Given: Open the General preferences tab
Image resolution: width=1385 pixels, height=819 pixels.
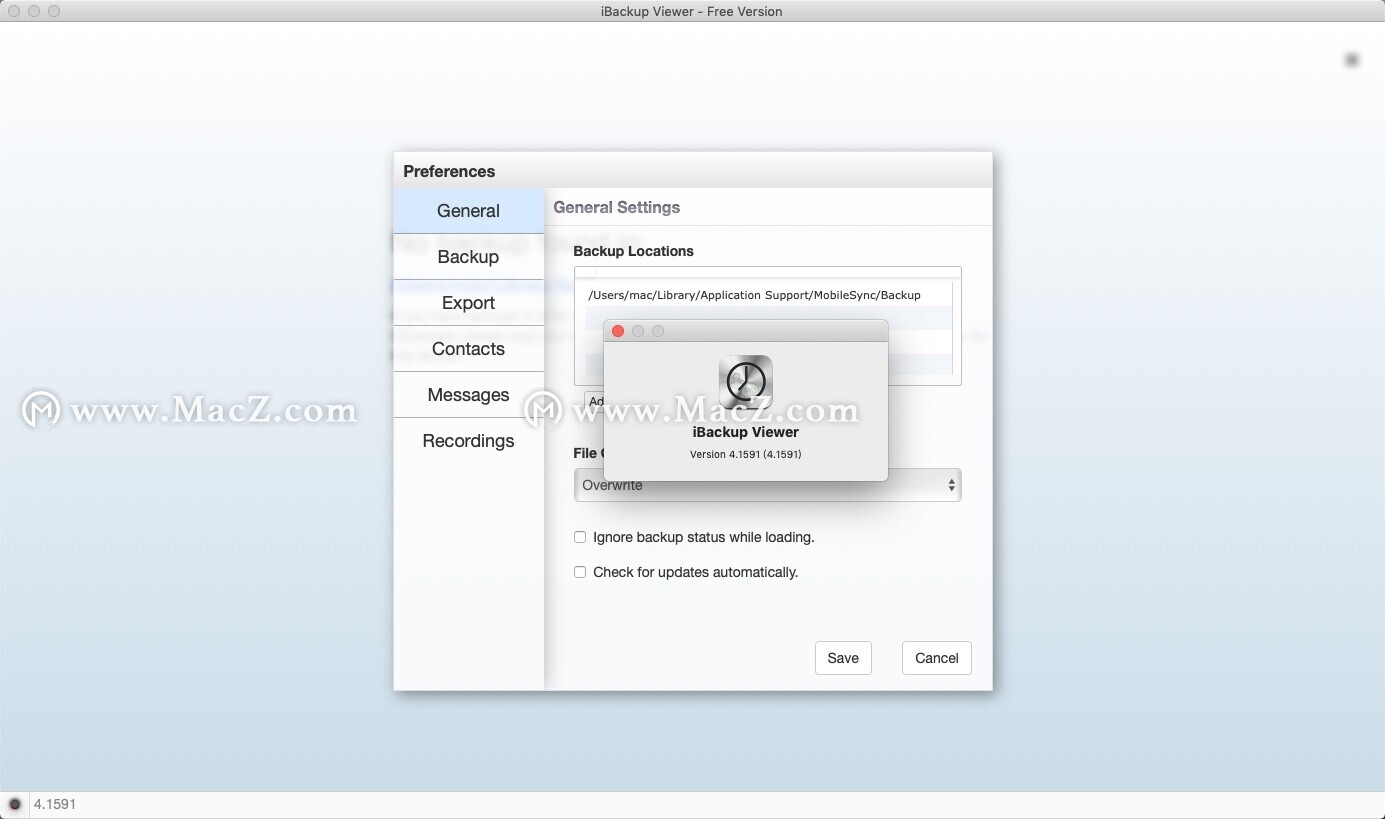Looking at the screenshot, I should coord(468,211).
